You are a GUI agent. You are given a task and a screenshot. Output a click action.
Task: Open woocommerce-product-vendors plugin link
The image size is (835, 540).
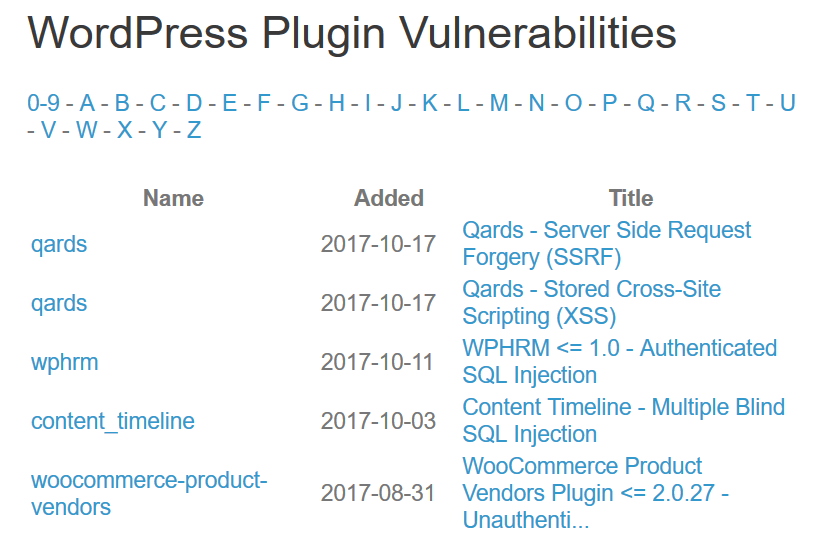point(149,493)
